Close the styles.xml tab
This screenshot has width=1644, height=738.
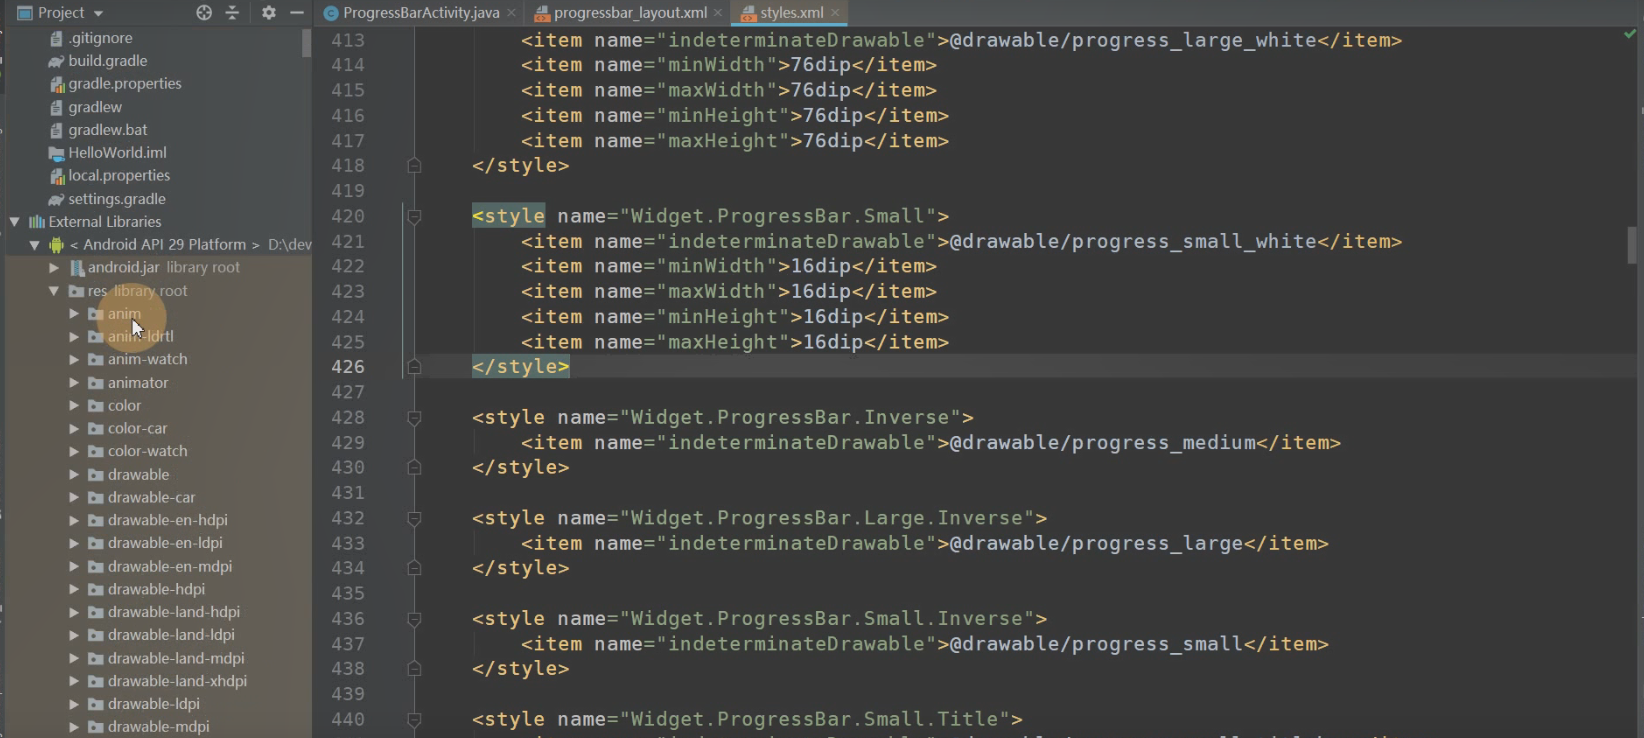[x=835, y=13]
